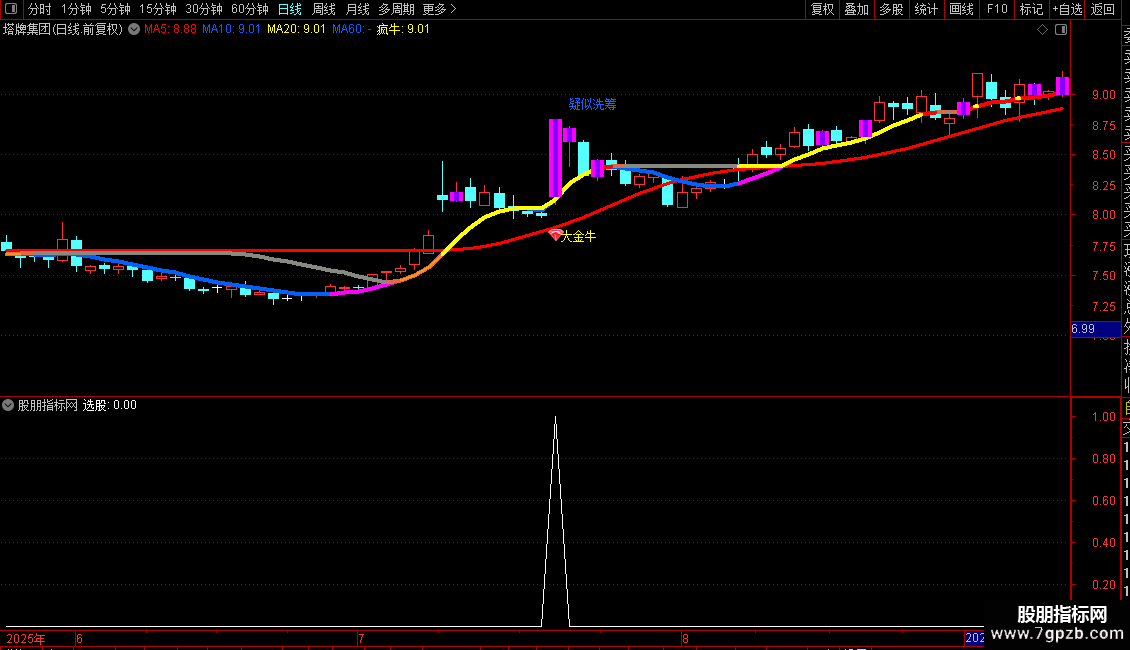The width and height of the screenshot is (1130, 650).
Task: Click the 9.00 price axis label
Action: (1103, 94)
